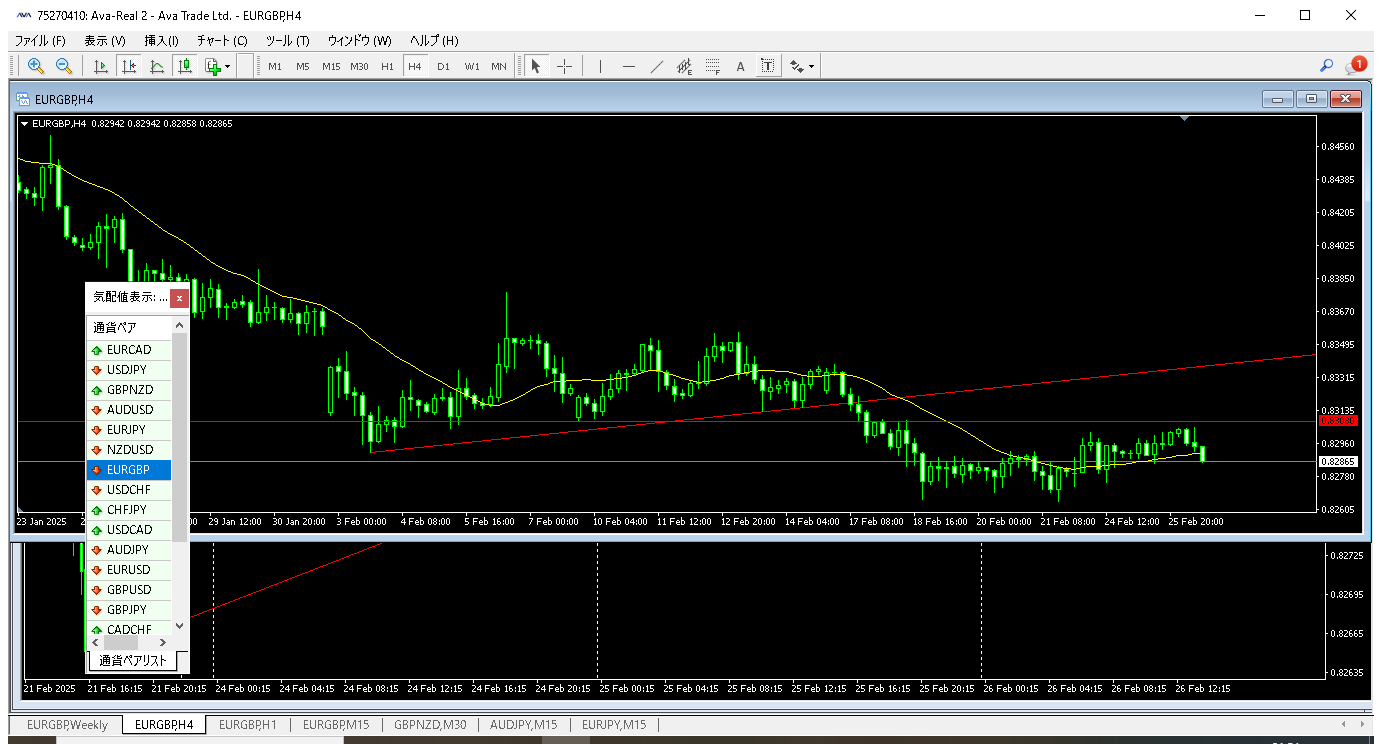Click the arrows objects icon
This screenshot has width=1382, height=744.
[796, 66]
